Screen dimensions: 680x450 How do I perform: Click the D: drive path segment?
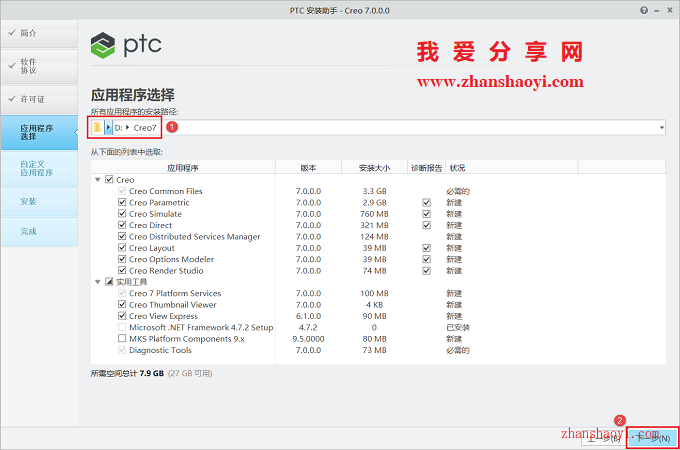coord(118,128)
